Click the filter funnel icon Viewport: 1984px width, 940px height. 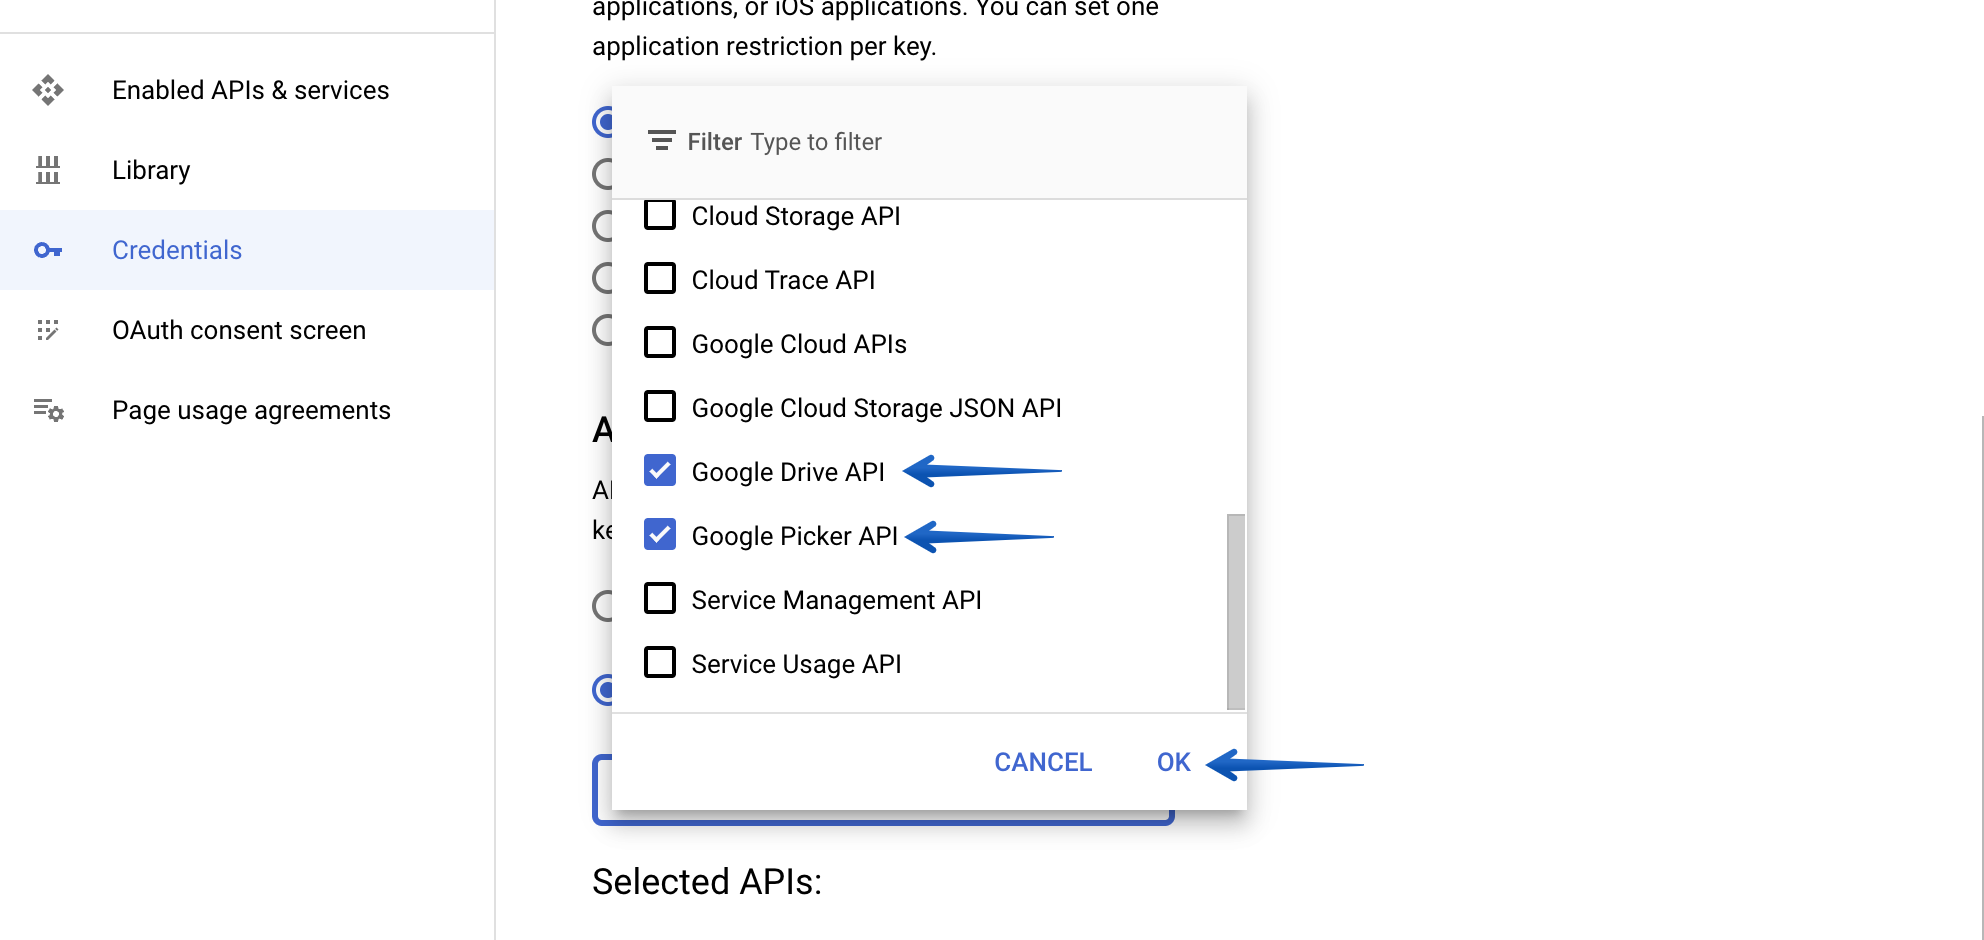pyautogui.click(x=661, y=141)
